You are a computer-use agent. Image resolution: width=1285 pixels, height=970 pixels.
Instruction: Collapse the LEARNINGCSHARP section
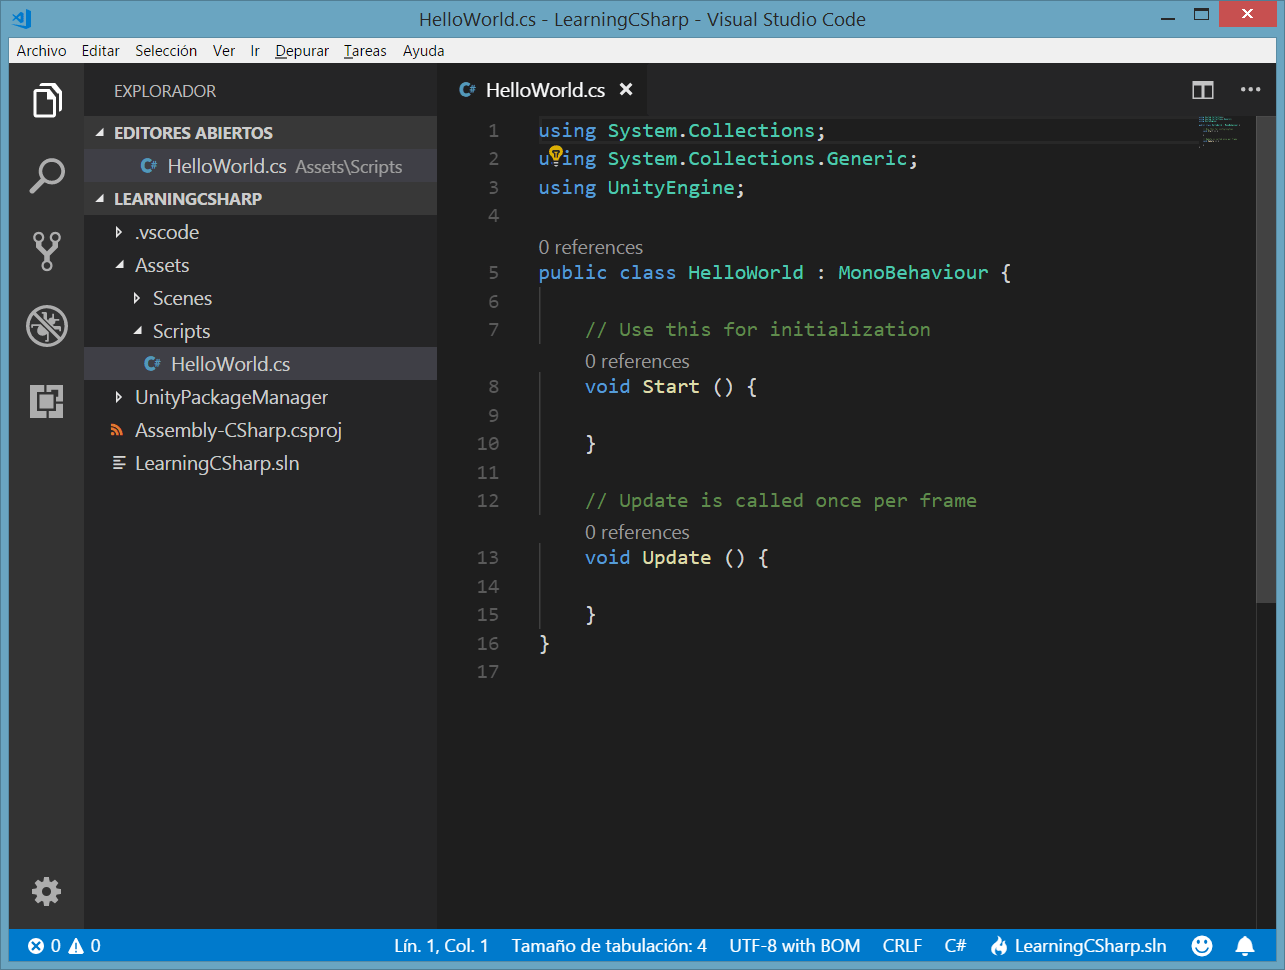100,199
